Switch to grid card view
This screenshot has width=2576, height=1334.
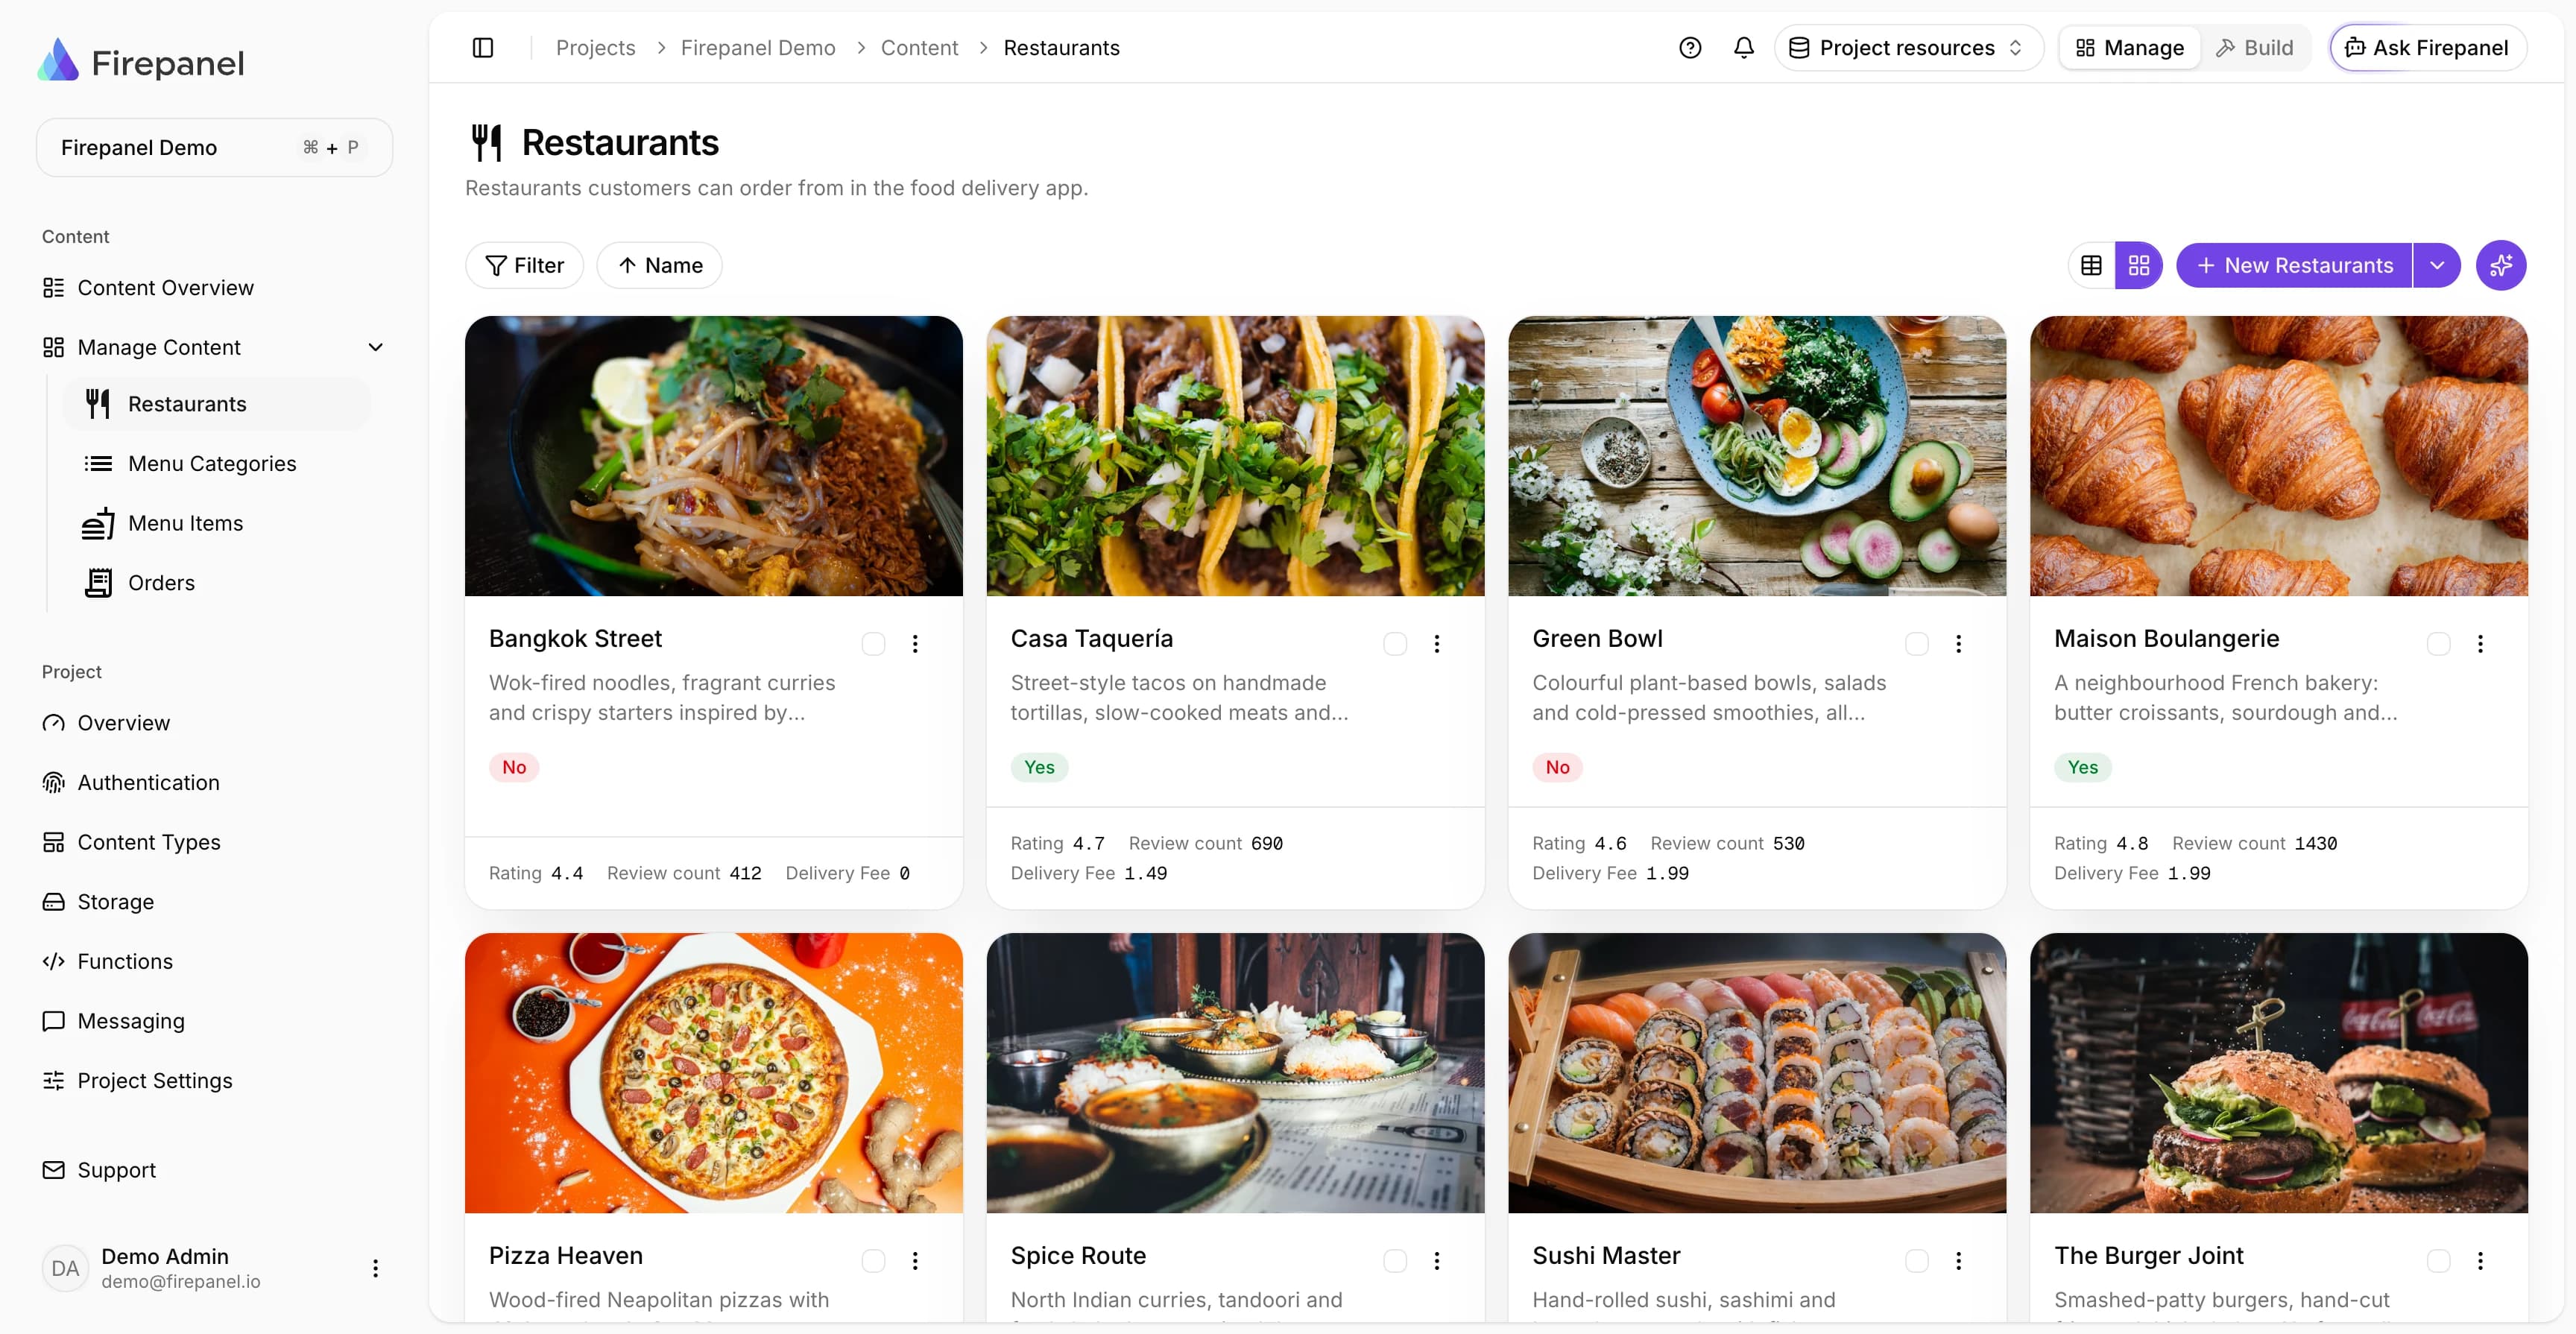point(2139,265)
